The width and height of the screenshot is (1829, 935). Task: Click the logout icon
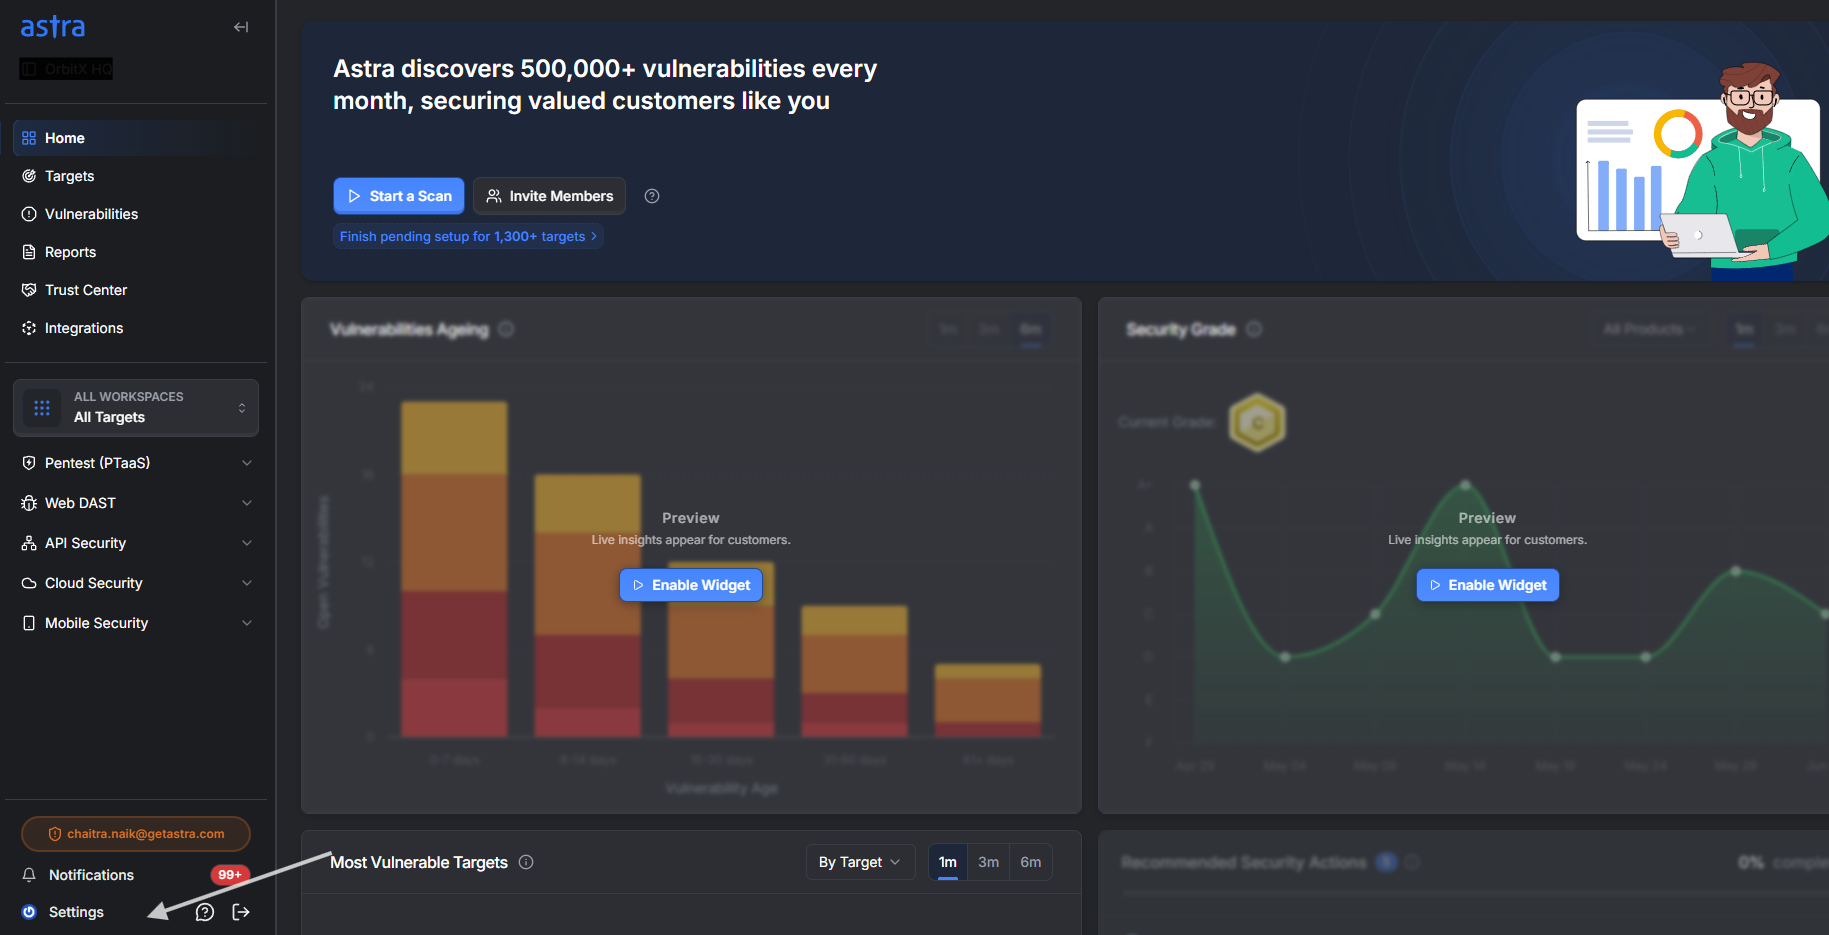click(x=241, y=912)
